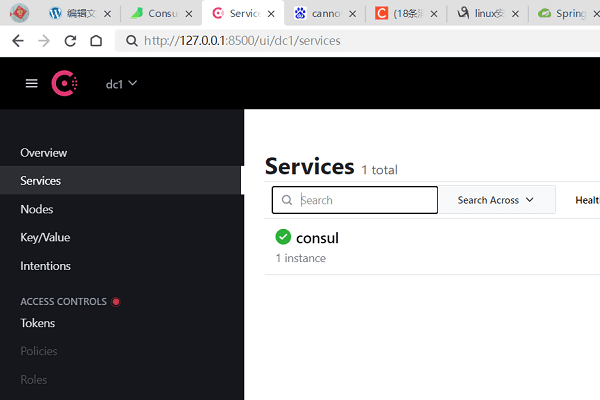Click the green check icon beside consul
Screen dimensions: 600x400
tap(283, 237)
